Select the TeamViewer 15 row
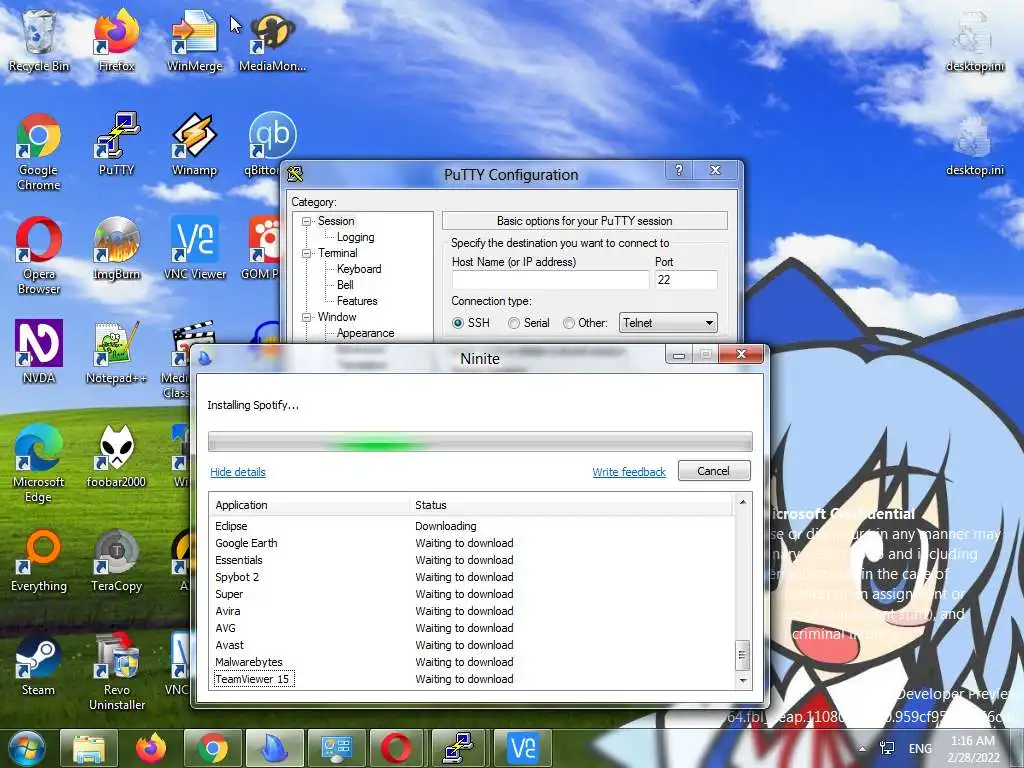The height and width of the screenshot is (768, 1024). (x=472, y=679)
